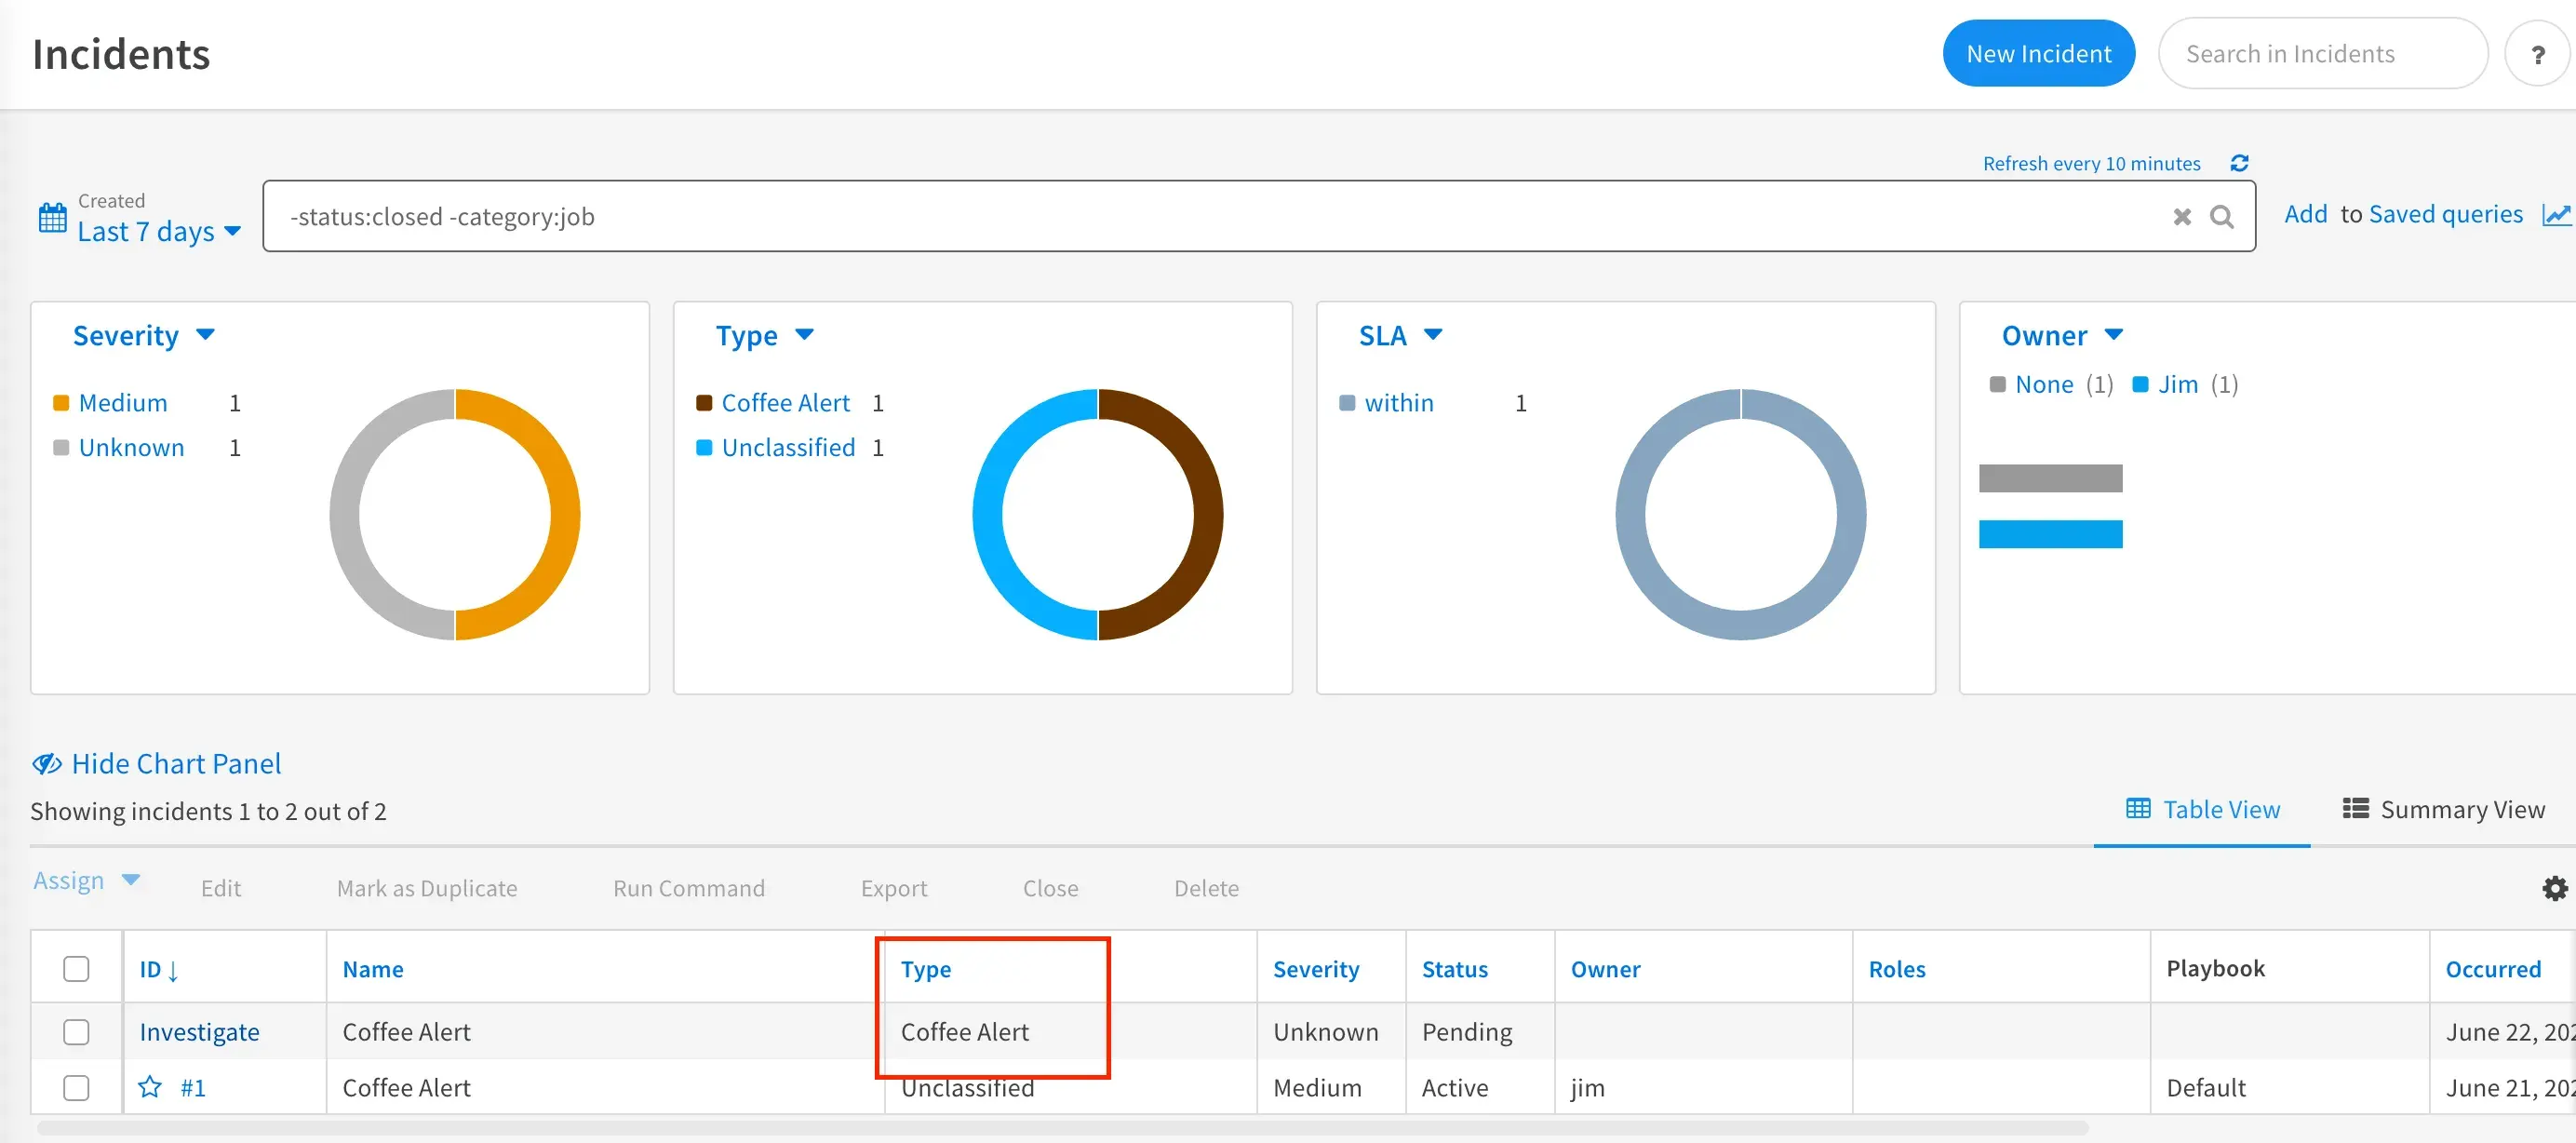Click Unclassified in Type legend
Screen dimensions: 2576x1143
[788, 447]
